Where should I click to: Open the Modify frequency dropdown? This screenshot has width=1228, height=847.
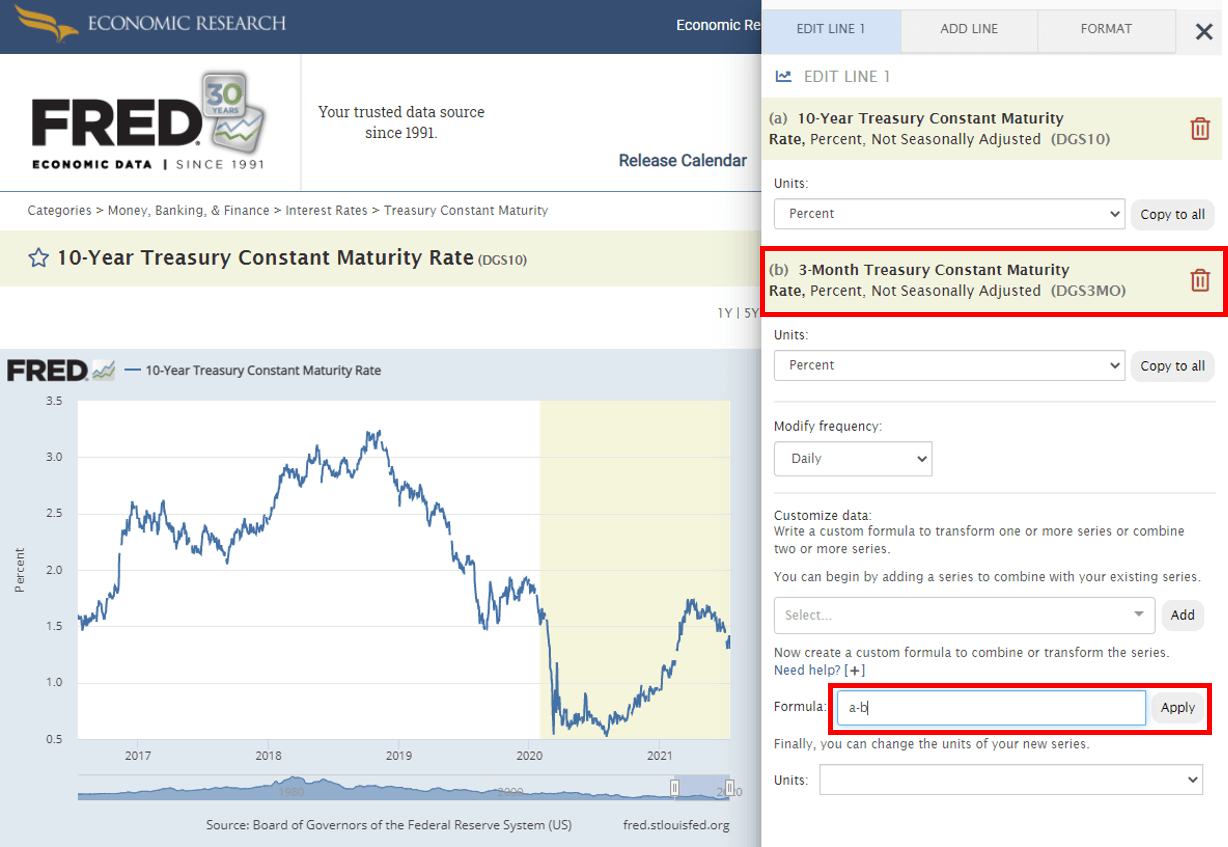click(853, 459)
